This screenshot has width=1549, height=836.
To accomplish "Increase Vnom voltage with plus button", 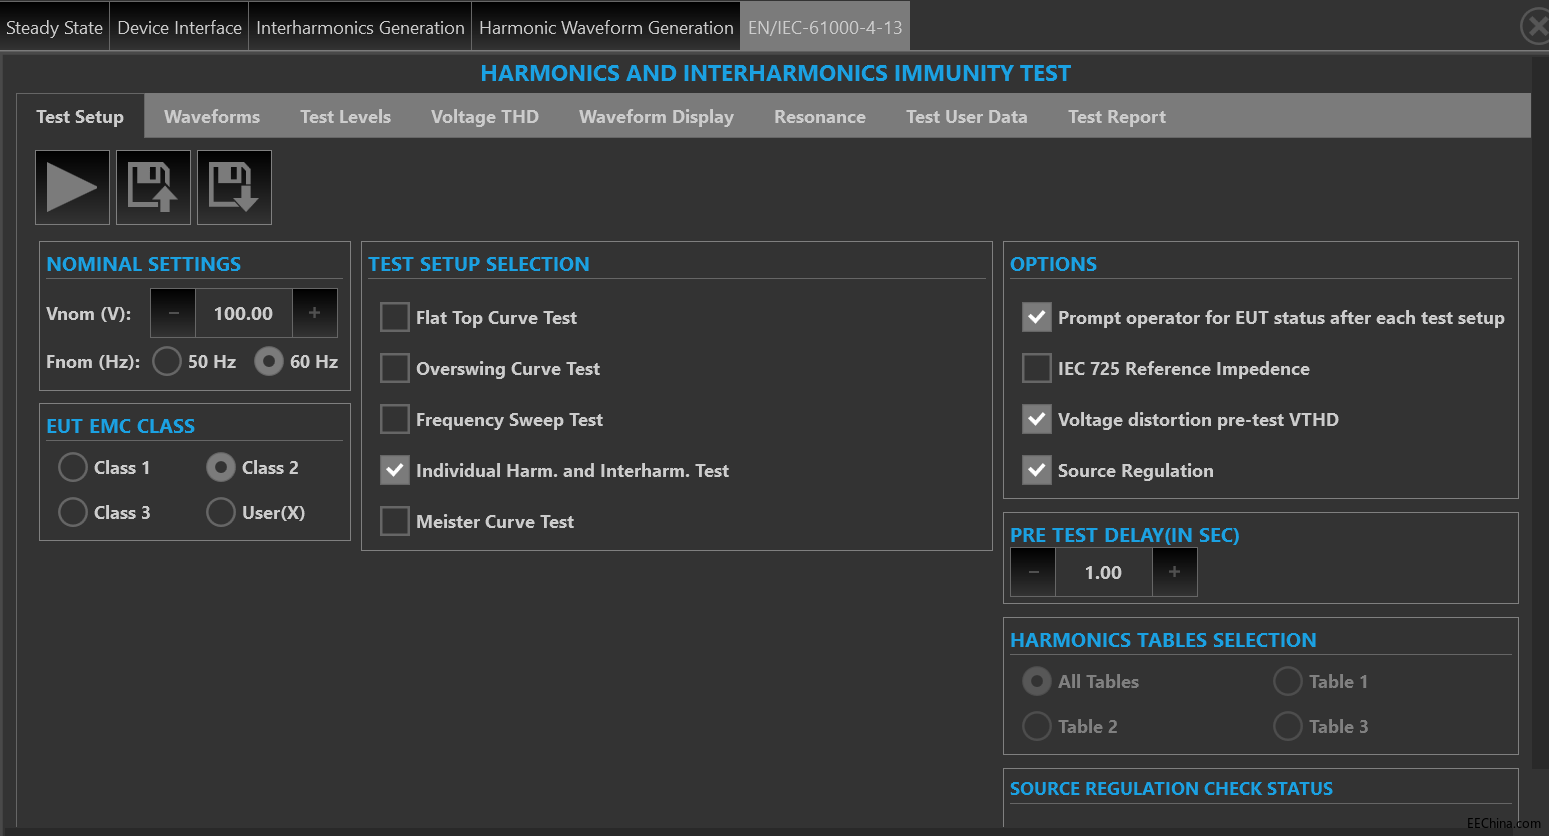I will (x=314, y=313).
